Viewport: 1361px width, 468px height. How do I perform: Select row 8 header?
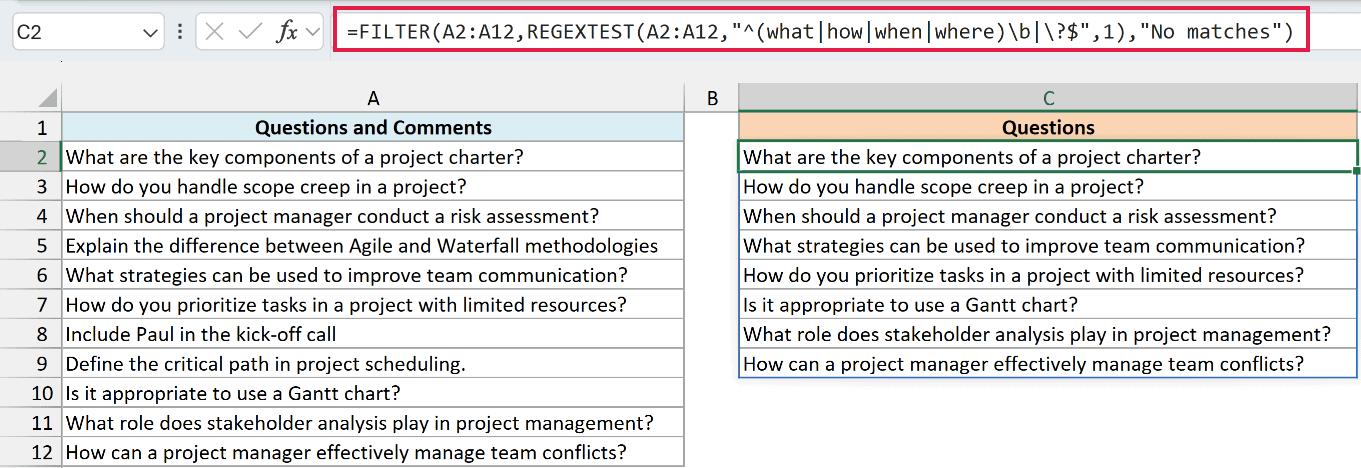pyautogui.click(x=31, y=334)
